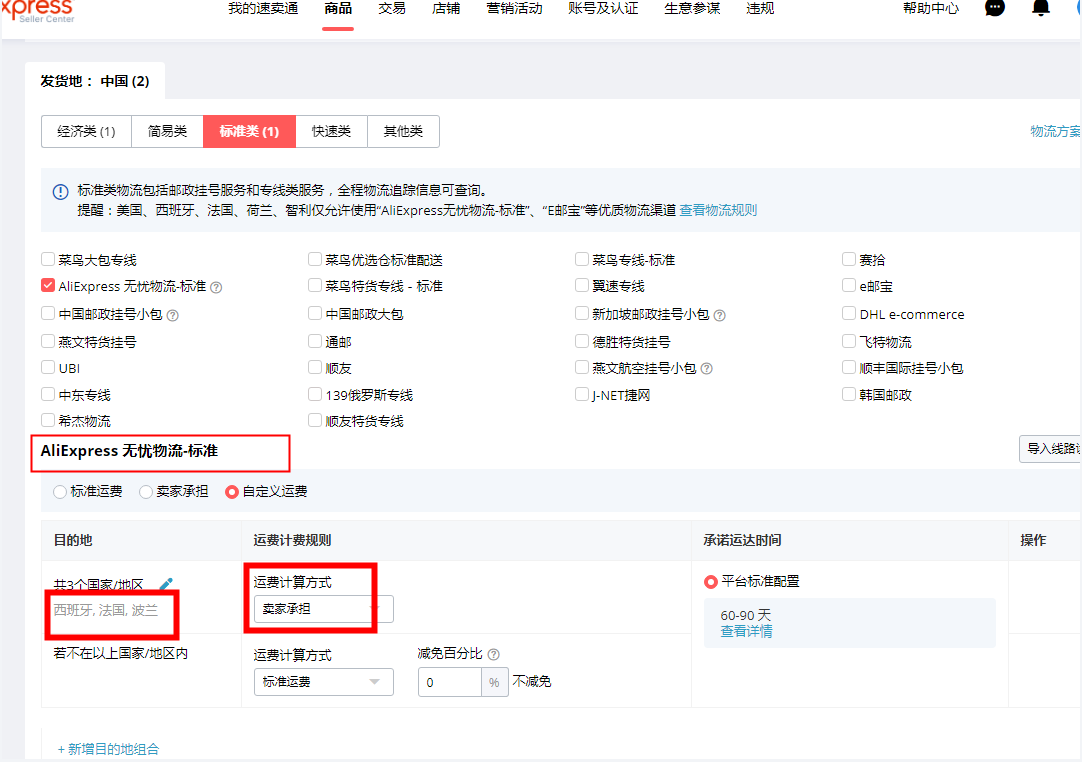Check the 顺丰国际挂号小包 checkbox
Image resolution: width=1082 pixels, height=762 pixels.
point(849,367)
